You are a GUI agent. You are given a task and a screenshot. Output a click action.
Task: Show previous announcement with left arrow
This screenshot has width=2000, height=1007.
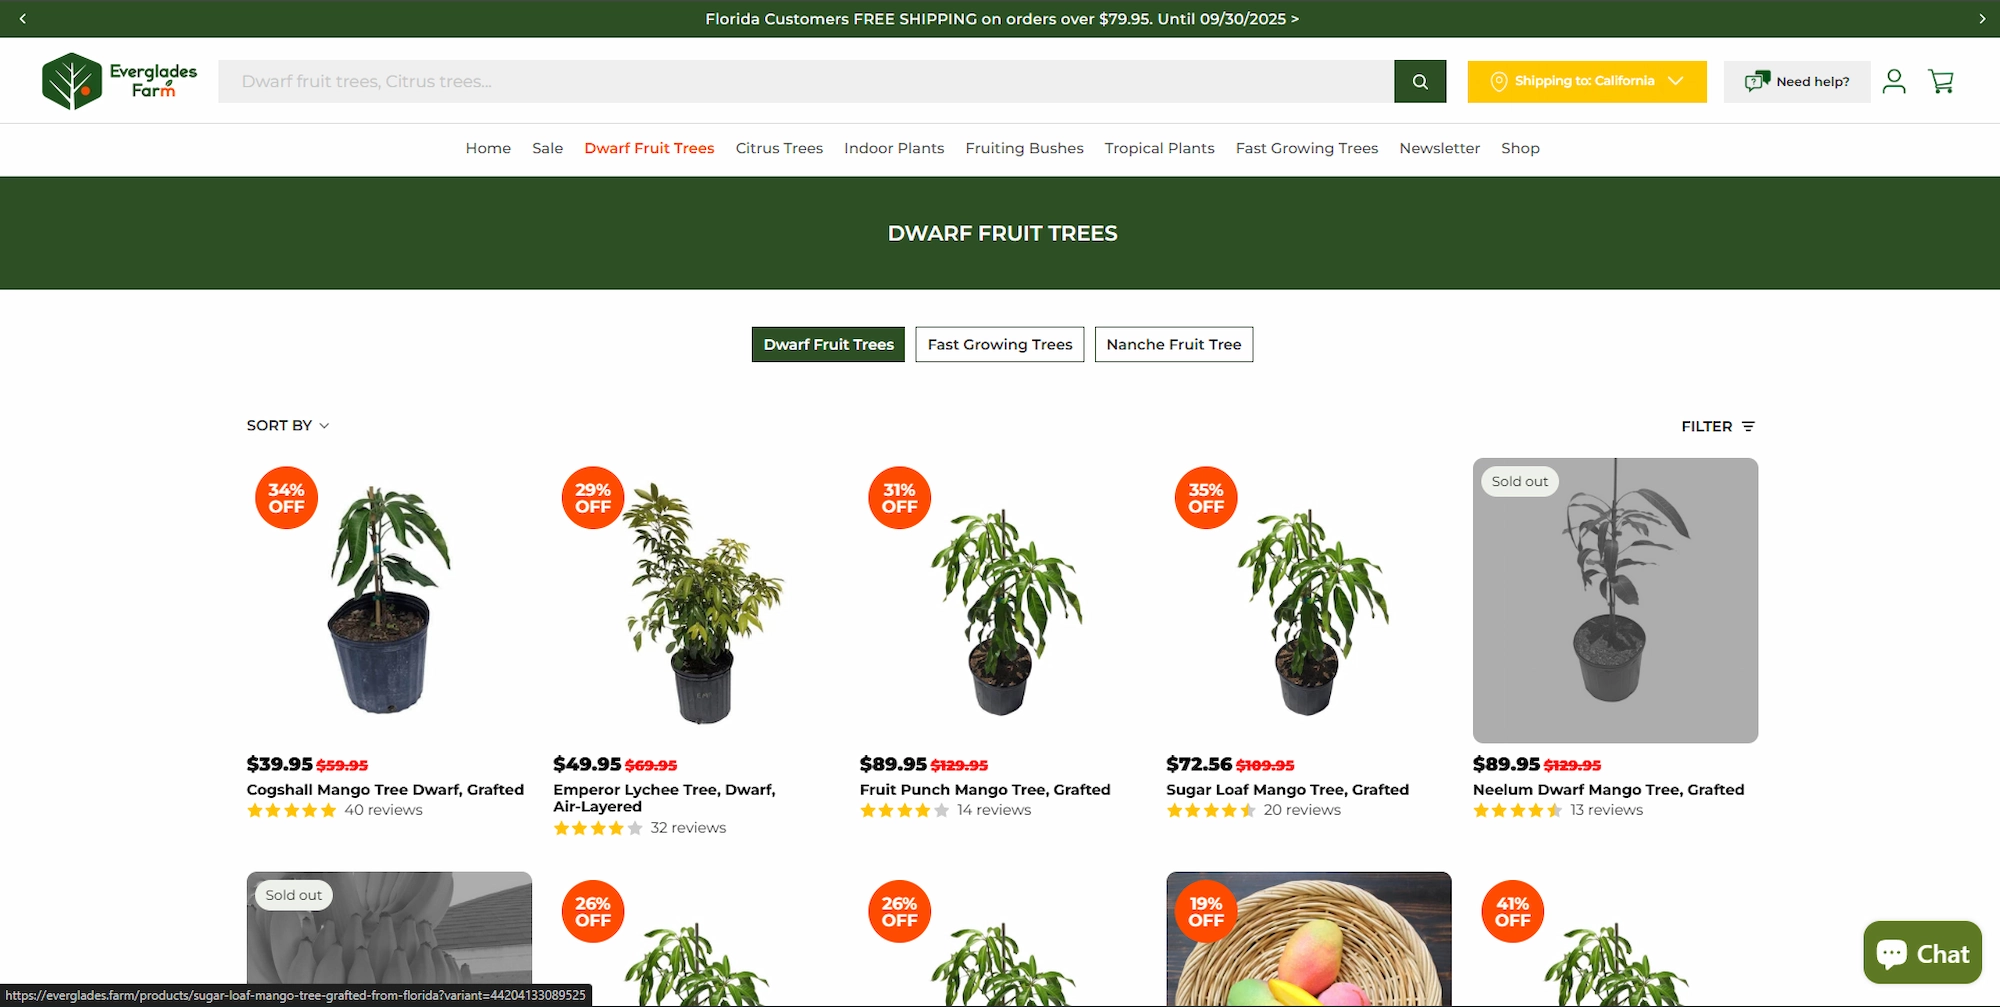(x=22, y=19)
